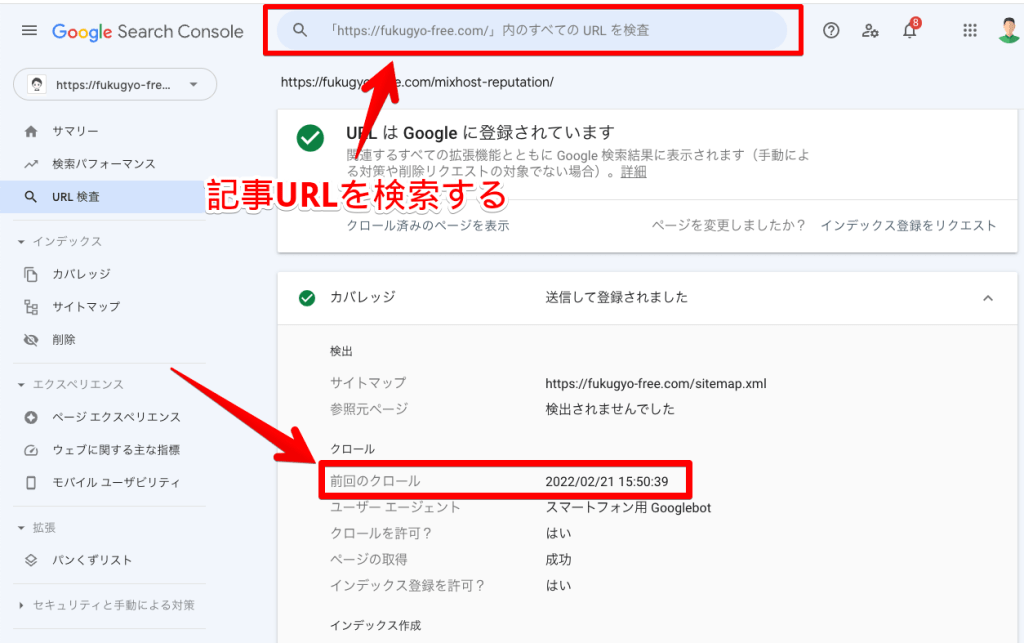Click 送信して登録されました status text

coord(616,298)
